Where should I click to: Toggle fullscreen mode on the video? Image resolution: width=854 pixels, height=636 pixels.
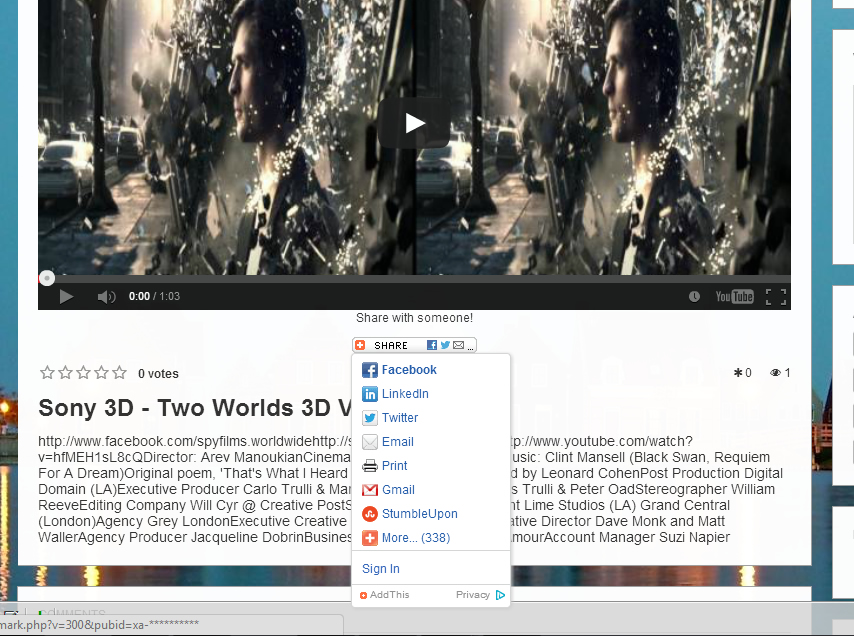[x=776, y=296]
